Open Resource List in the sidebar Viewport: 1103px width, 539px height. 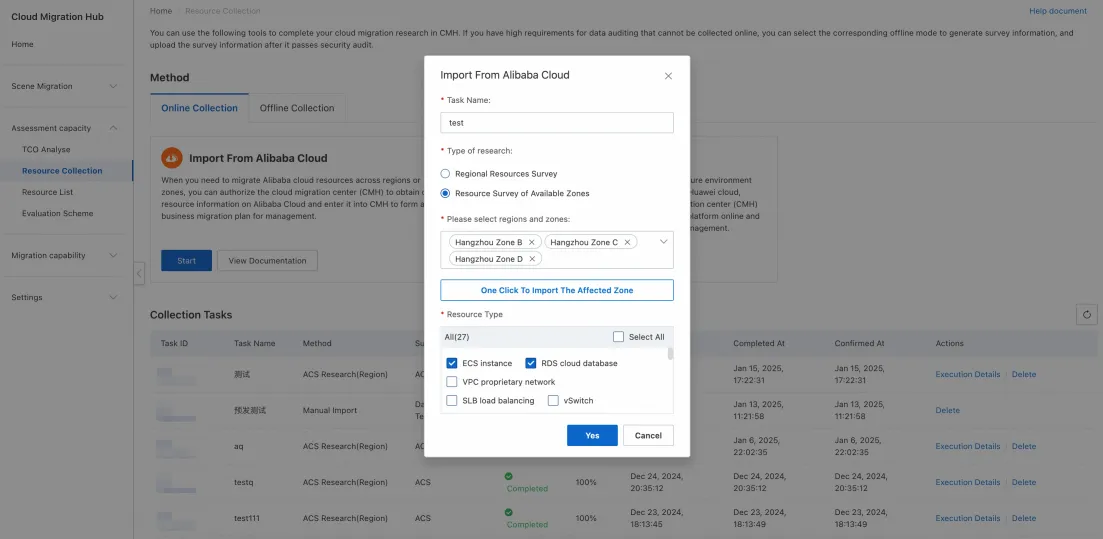47,192
